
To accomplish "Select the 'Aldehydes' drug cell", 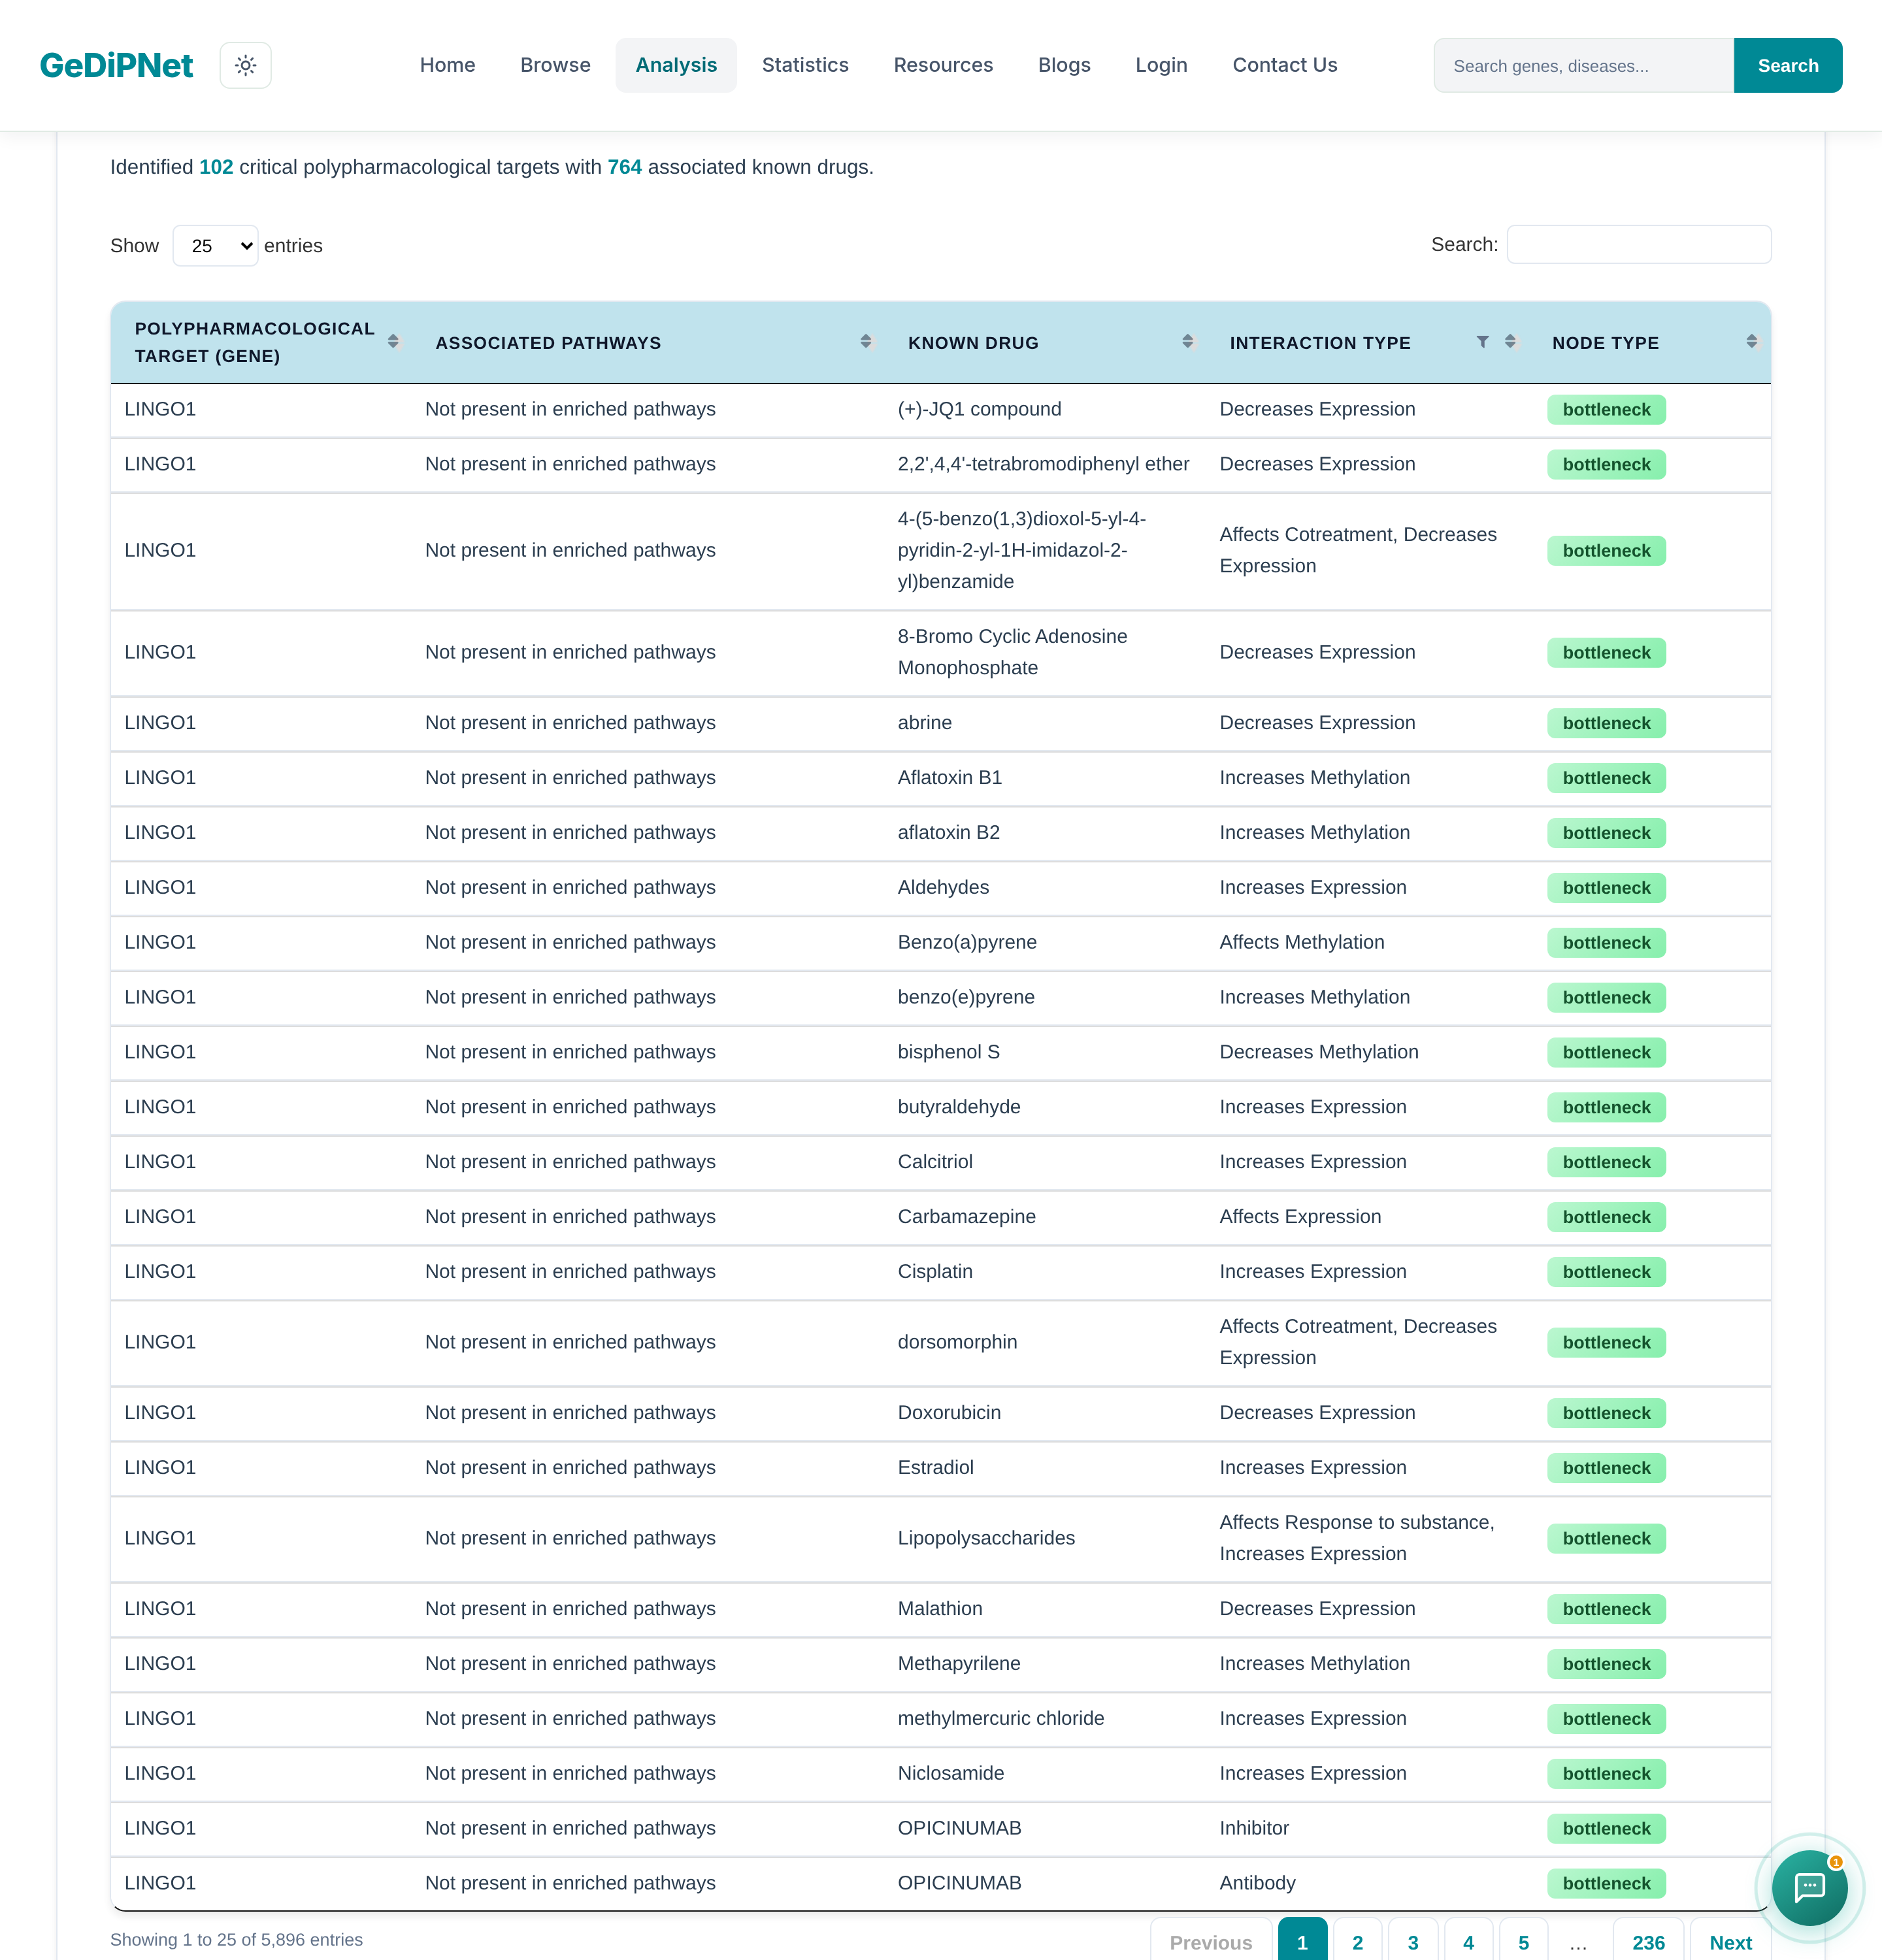I will 943,887.
